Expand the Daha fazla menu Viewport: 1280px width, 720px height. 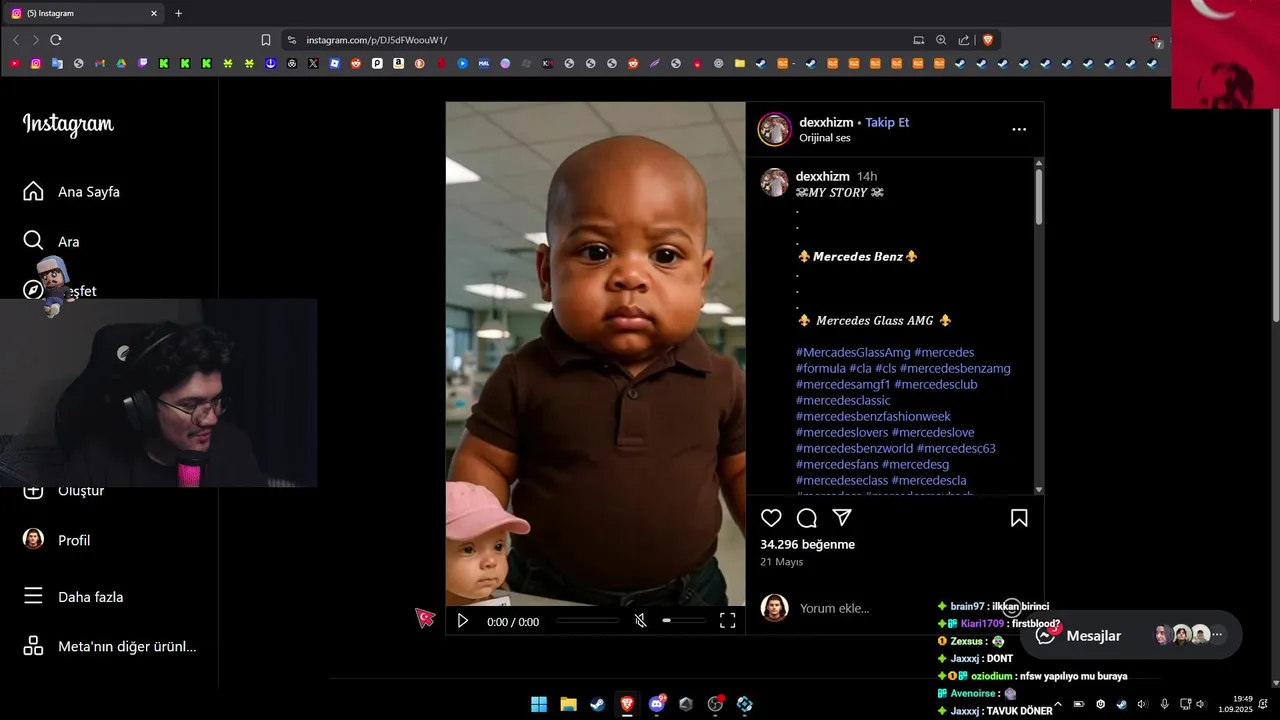click(73, 597)
